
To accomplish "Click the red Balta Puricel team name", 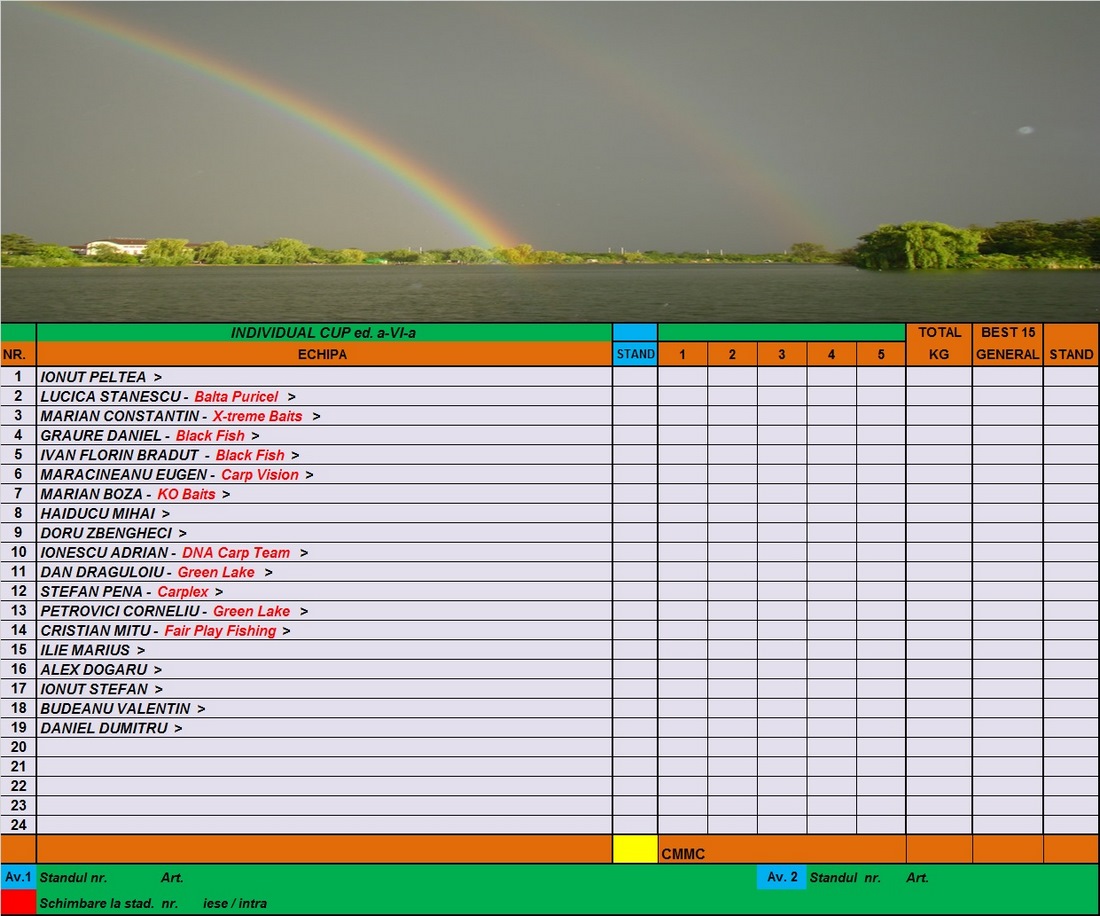I will coord(236,397).
